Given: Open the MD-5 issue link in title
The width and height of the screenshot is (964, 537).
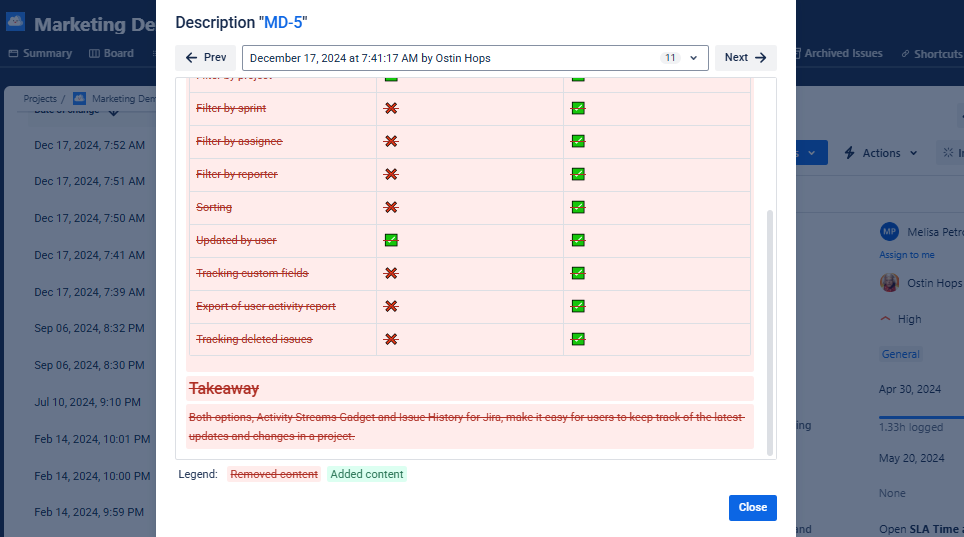Looking at the screenshot, I should pos(283,23).
